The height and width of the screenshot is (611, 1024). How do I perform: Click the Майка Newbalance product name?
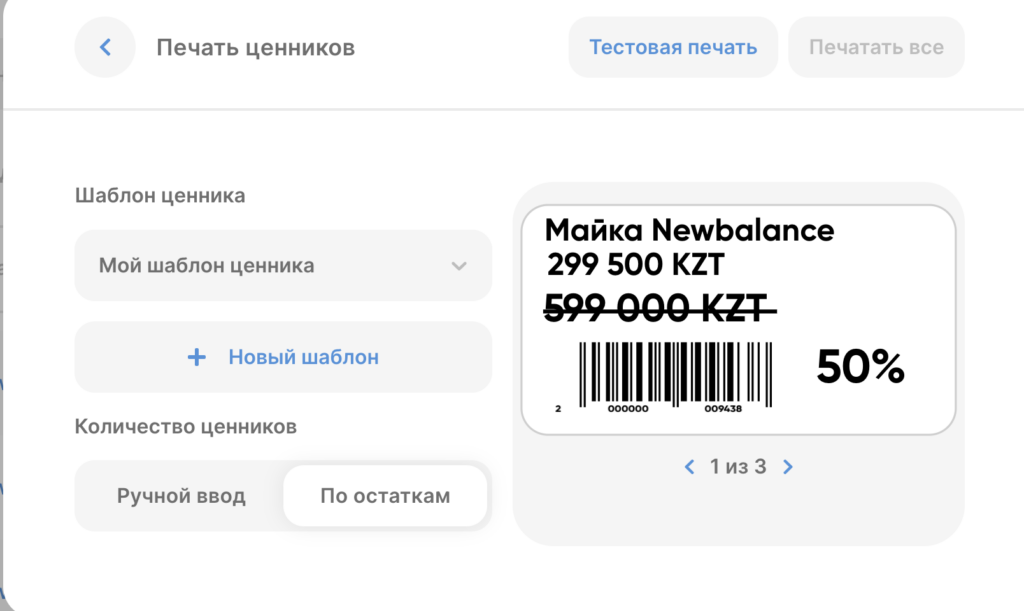pyautogui.click(x=689, y=230)
